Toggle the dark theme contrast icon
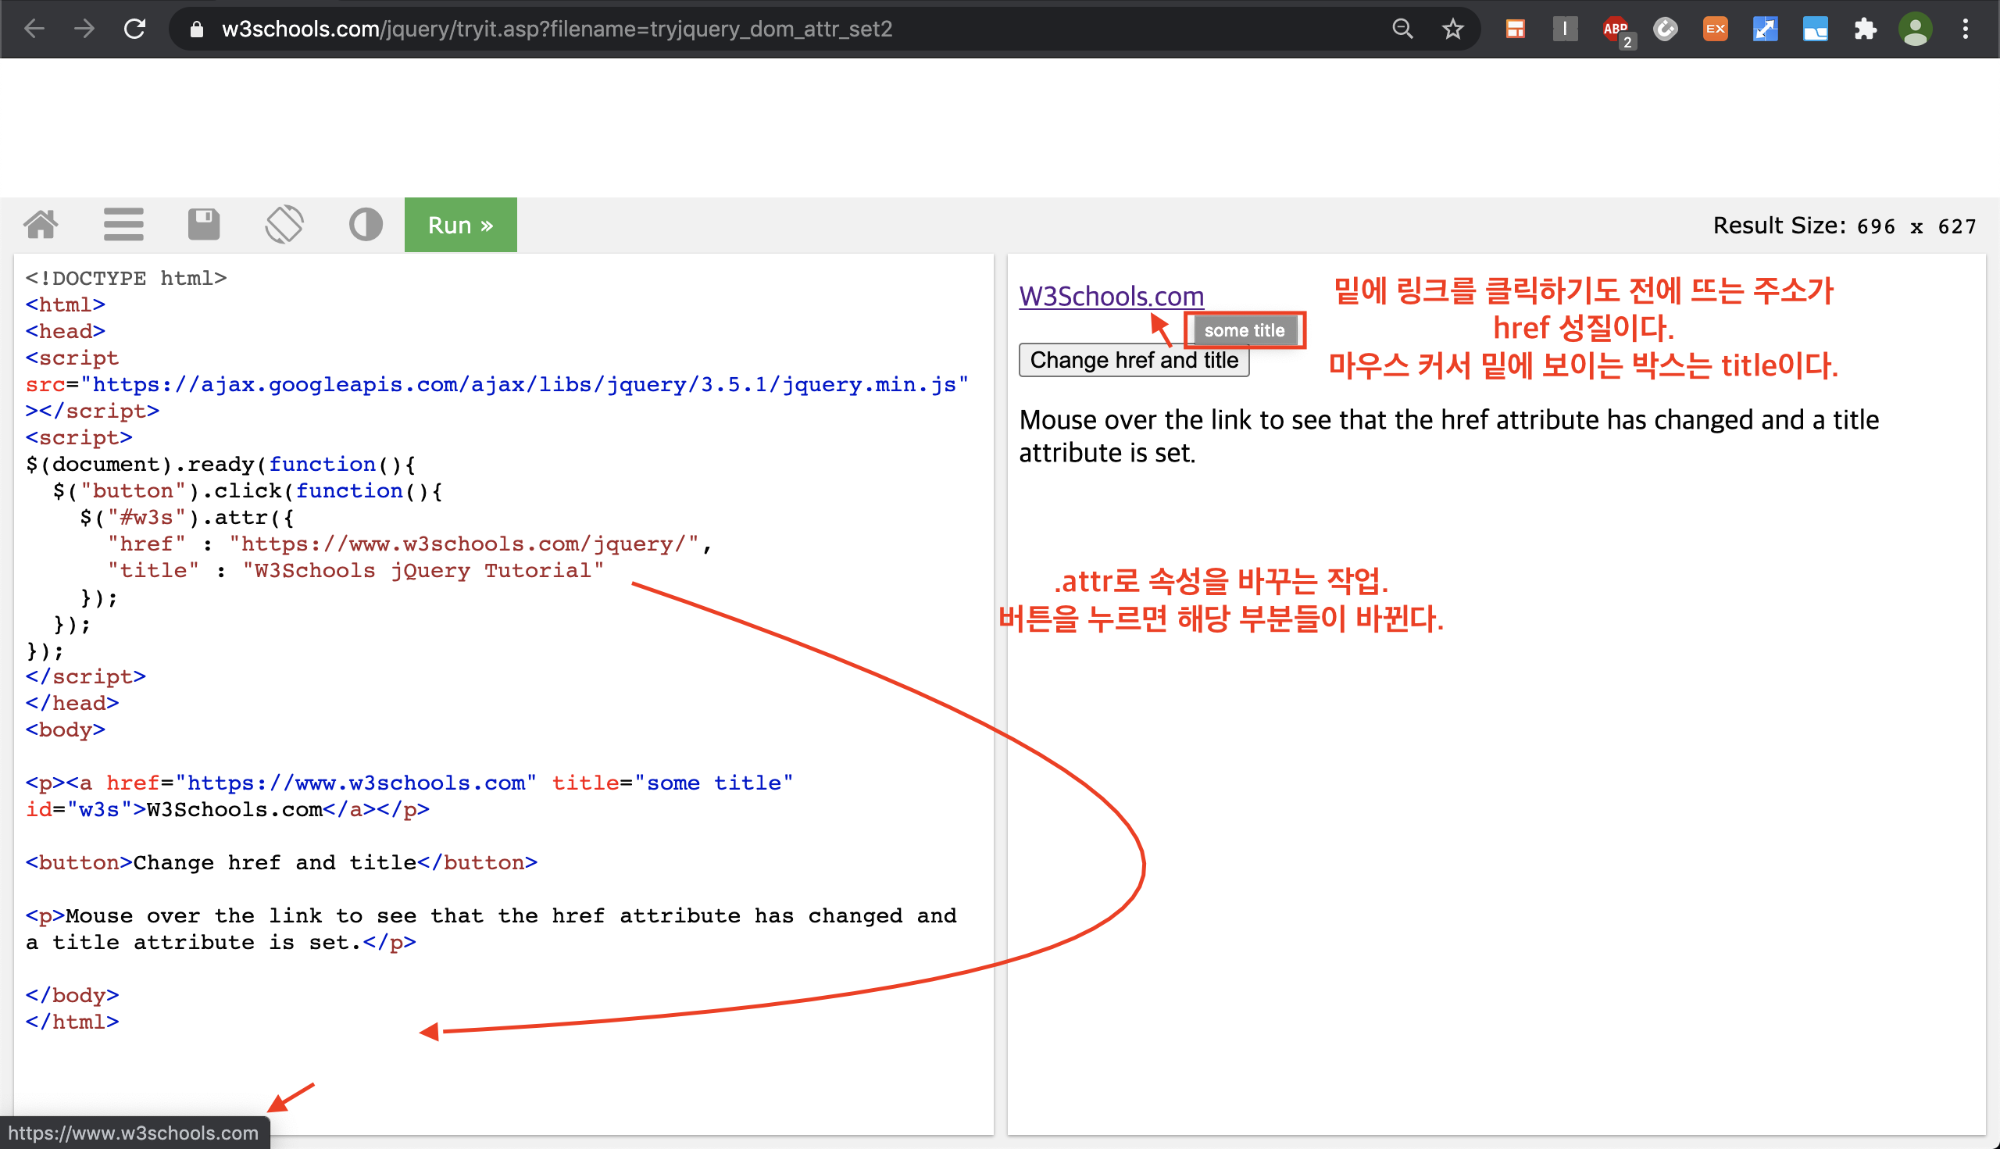The height and width of the screenshot is (1149, 2000). pyautogui.click(x=366, y=224)
